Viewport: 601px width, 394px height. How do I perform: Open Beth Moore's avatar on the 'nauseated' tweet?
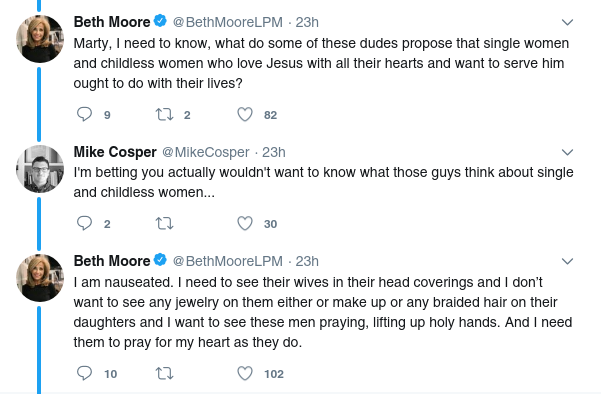[40, 278]
